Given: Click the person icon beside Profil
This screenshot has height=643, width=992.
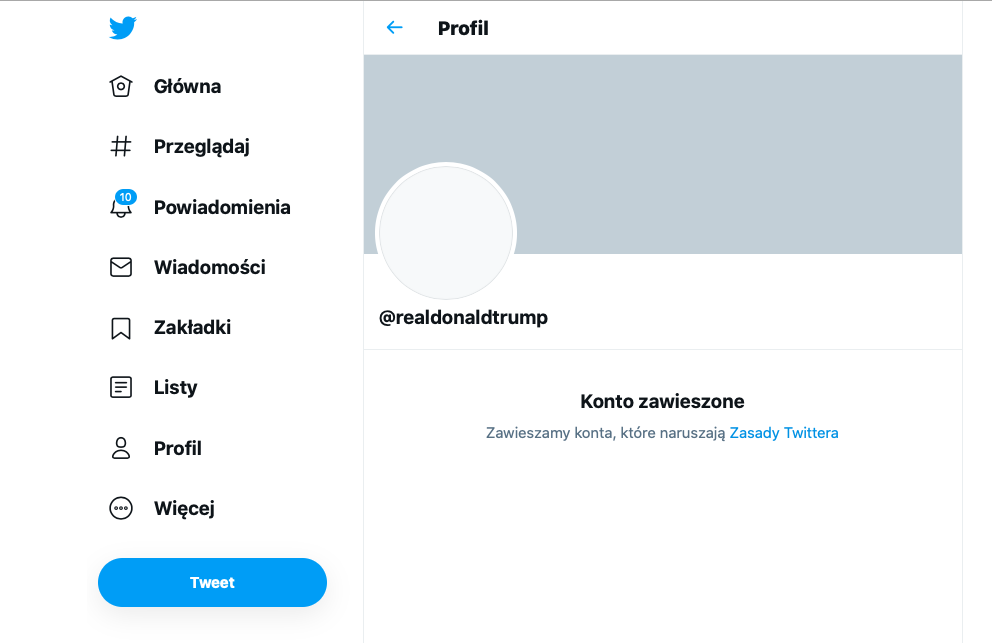Looking at the screenshot, I should pyautogui.click(x=121, y=448).
